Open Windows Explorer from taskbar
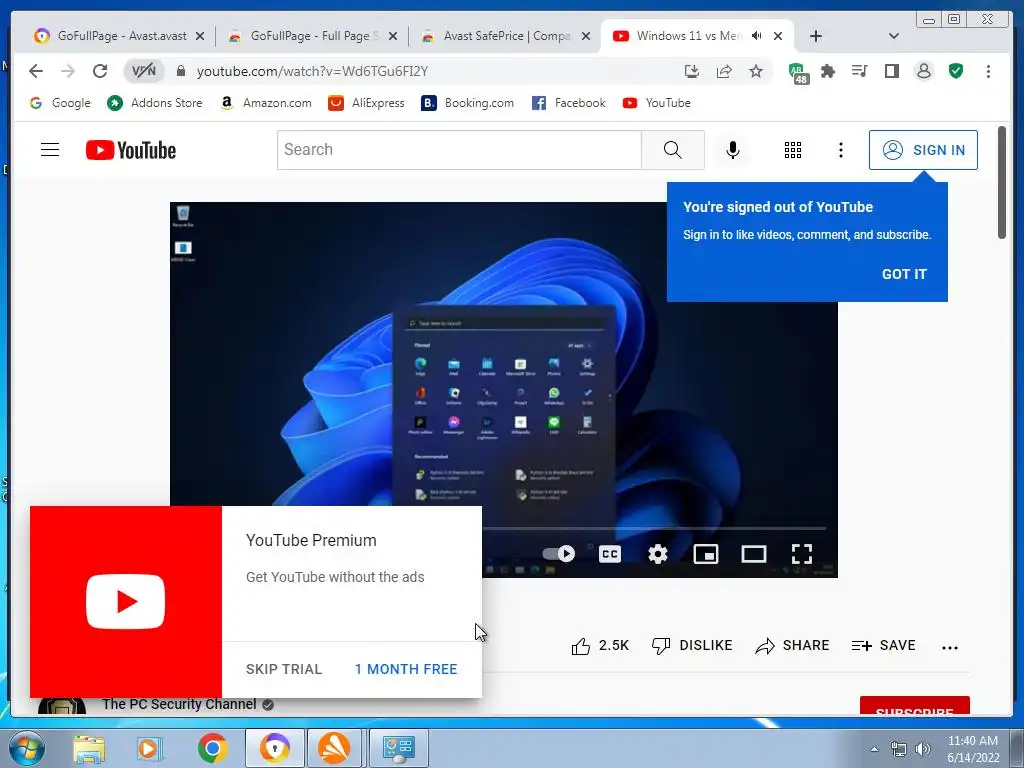This screenshot has height=768, width=1024. click(x=89, y=748)
